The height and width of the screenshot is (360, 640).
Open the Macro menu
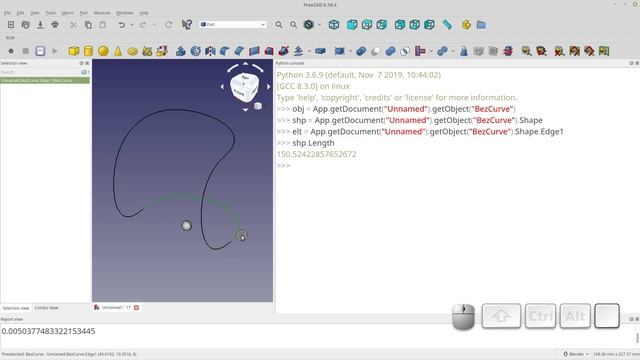[67, 13]
